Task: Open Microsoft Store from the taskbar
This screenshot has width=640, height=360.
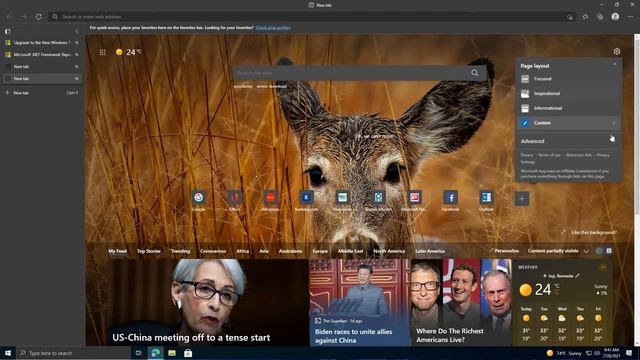Action: (188, 353)
